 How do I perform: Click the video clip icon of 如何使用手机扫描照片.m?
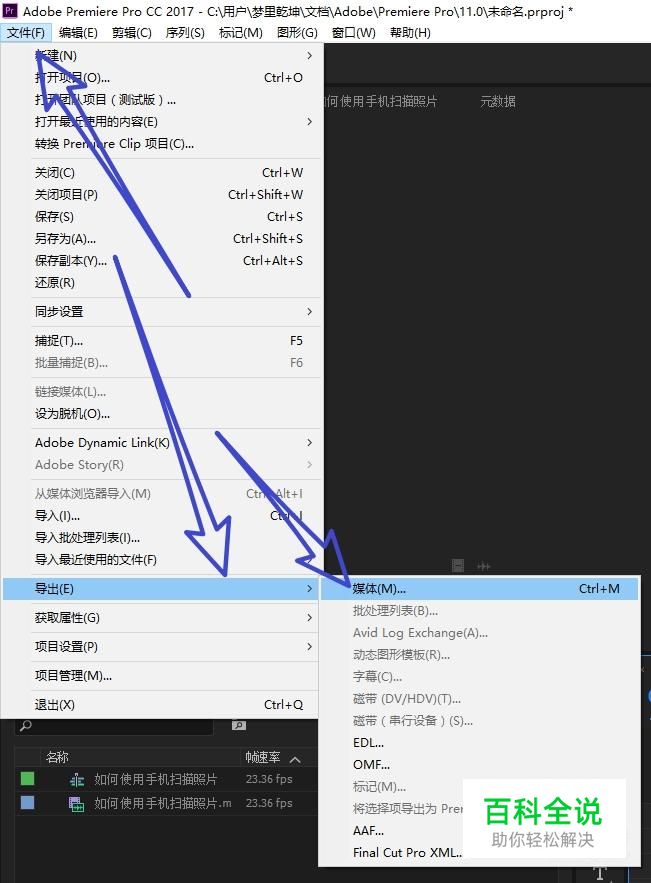click(77, 804)
